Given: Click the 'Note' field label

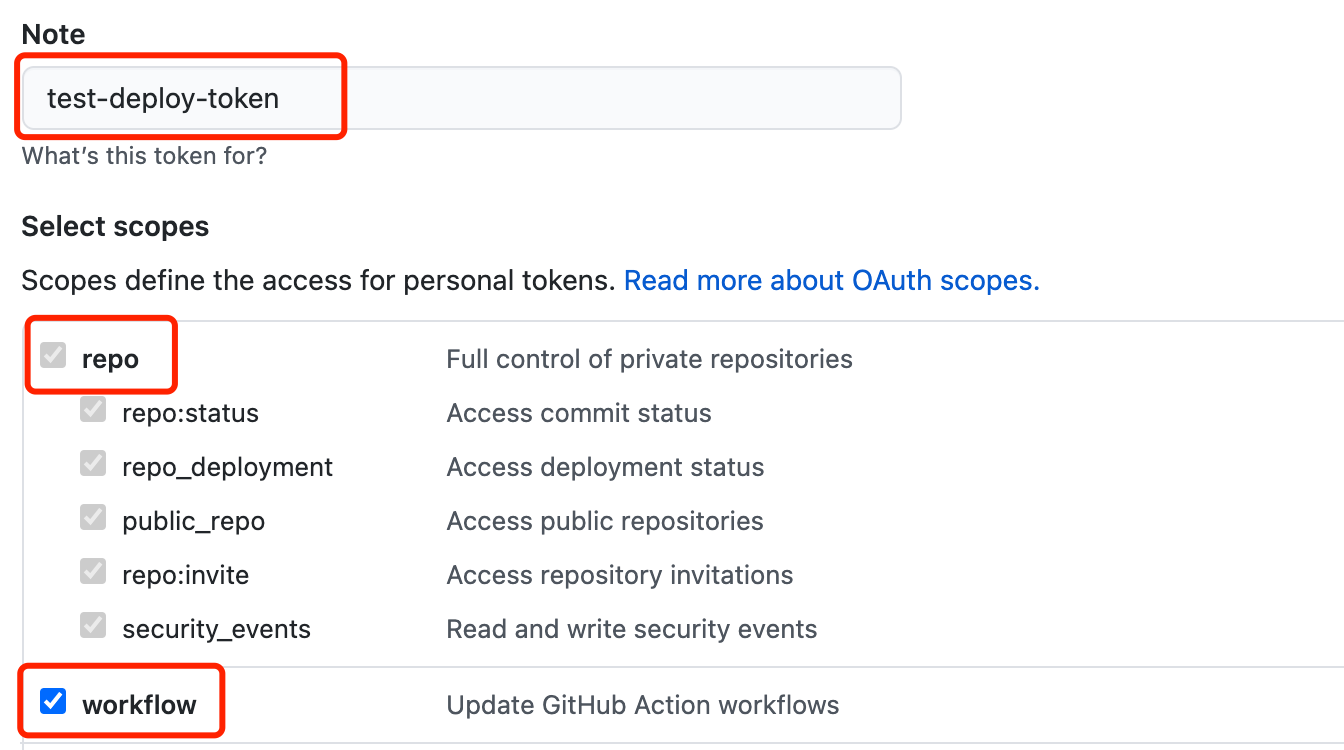Looking at the screenshot, I should click(53, 34).
